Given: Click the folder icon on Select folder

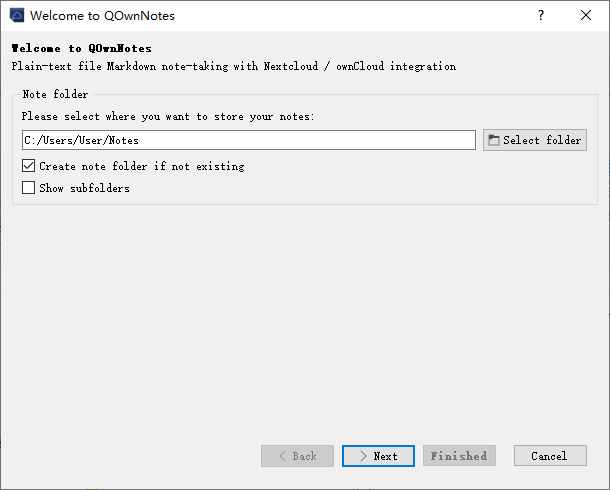Looking at the screenshot, I should click(494, 140).
